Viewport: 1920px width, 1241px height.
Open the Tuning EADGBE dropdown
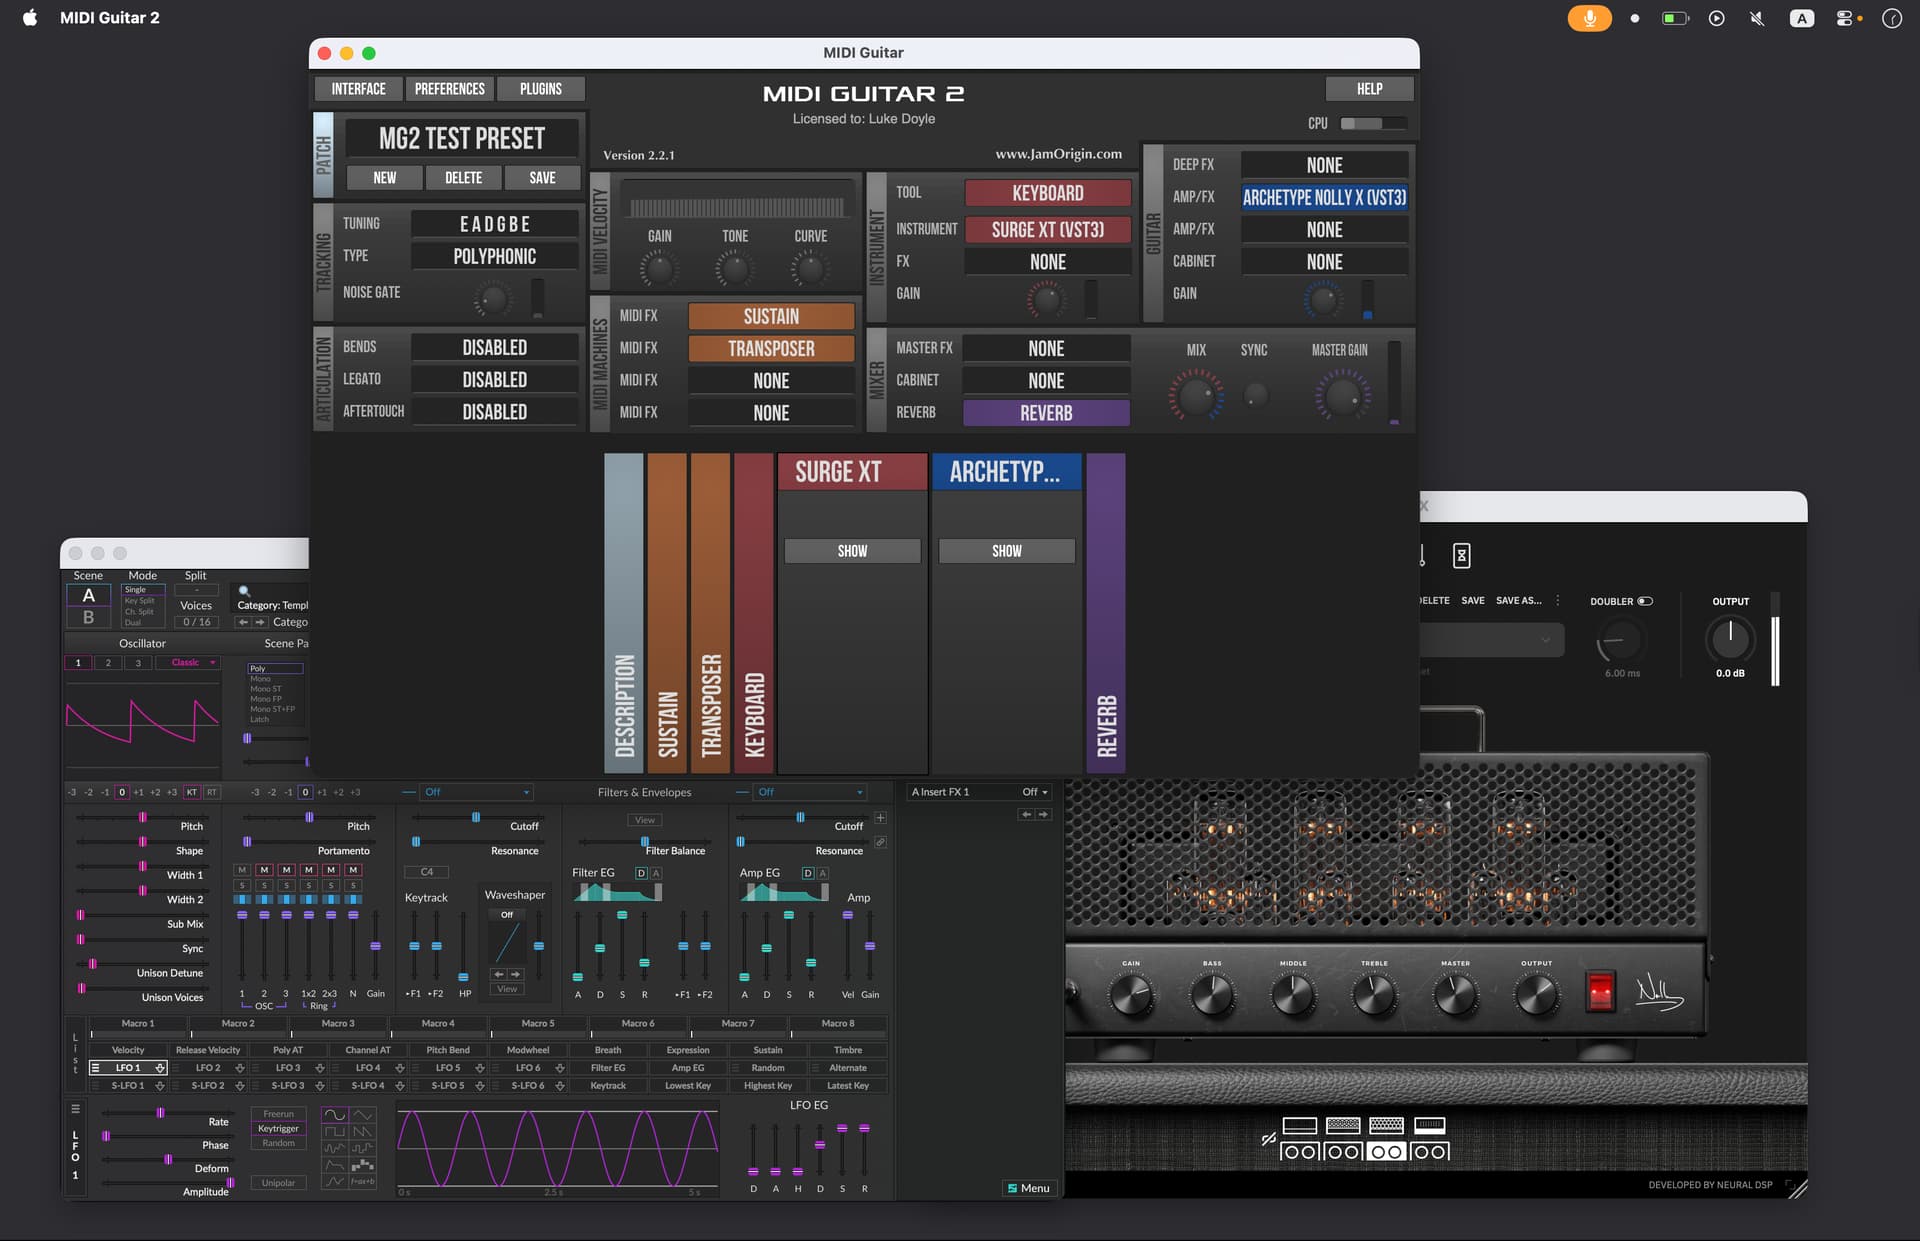(x=494, y=224)
